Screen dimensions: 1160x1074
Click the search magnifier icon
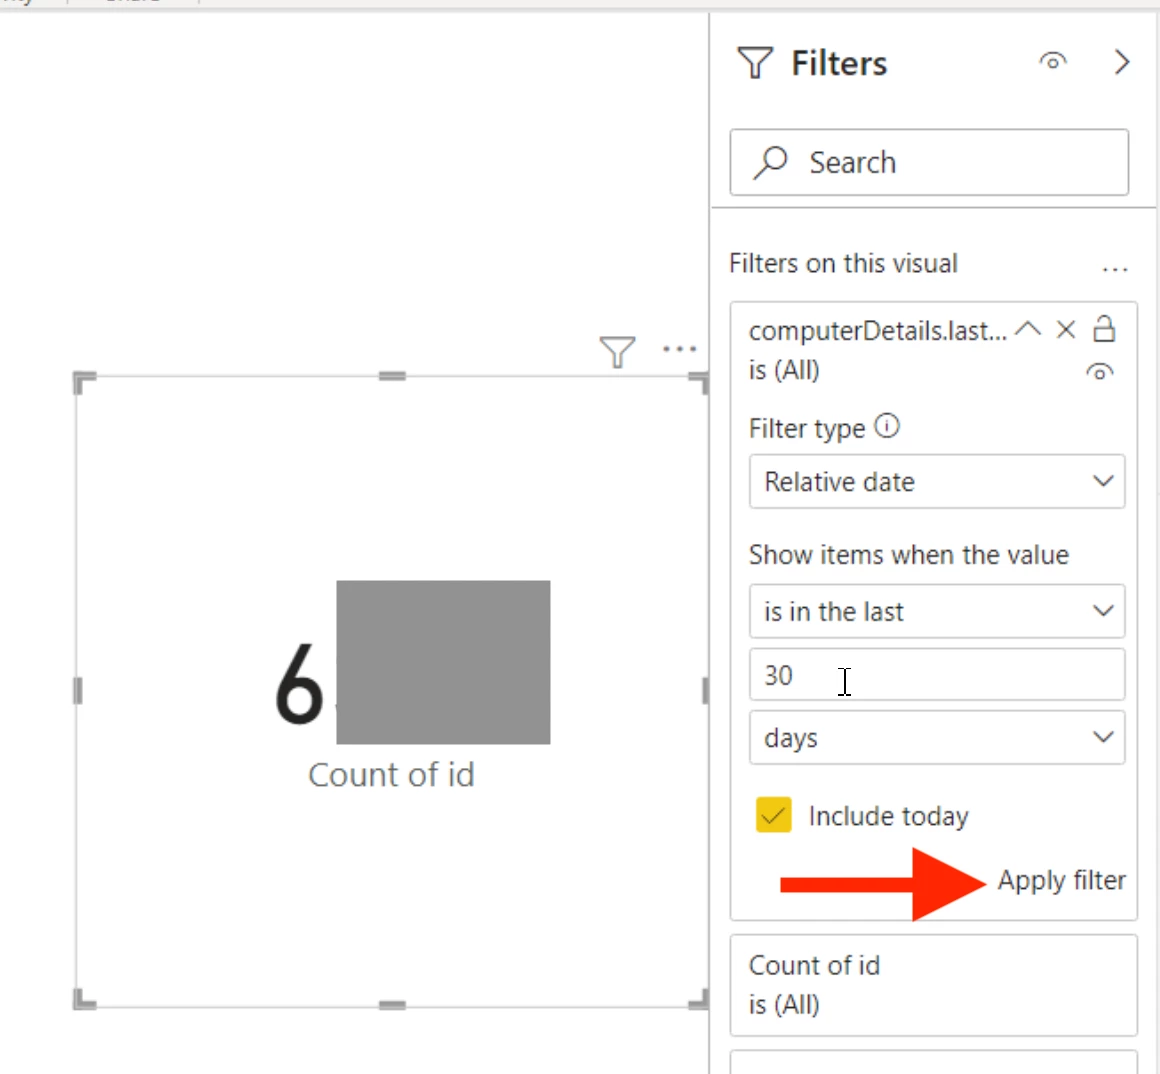771,163
